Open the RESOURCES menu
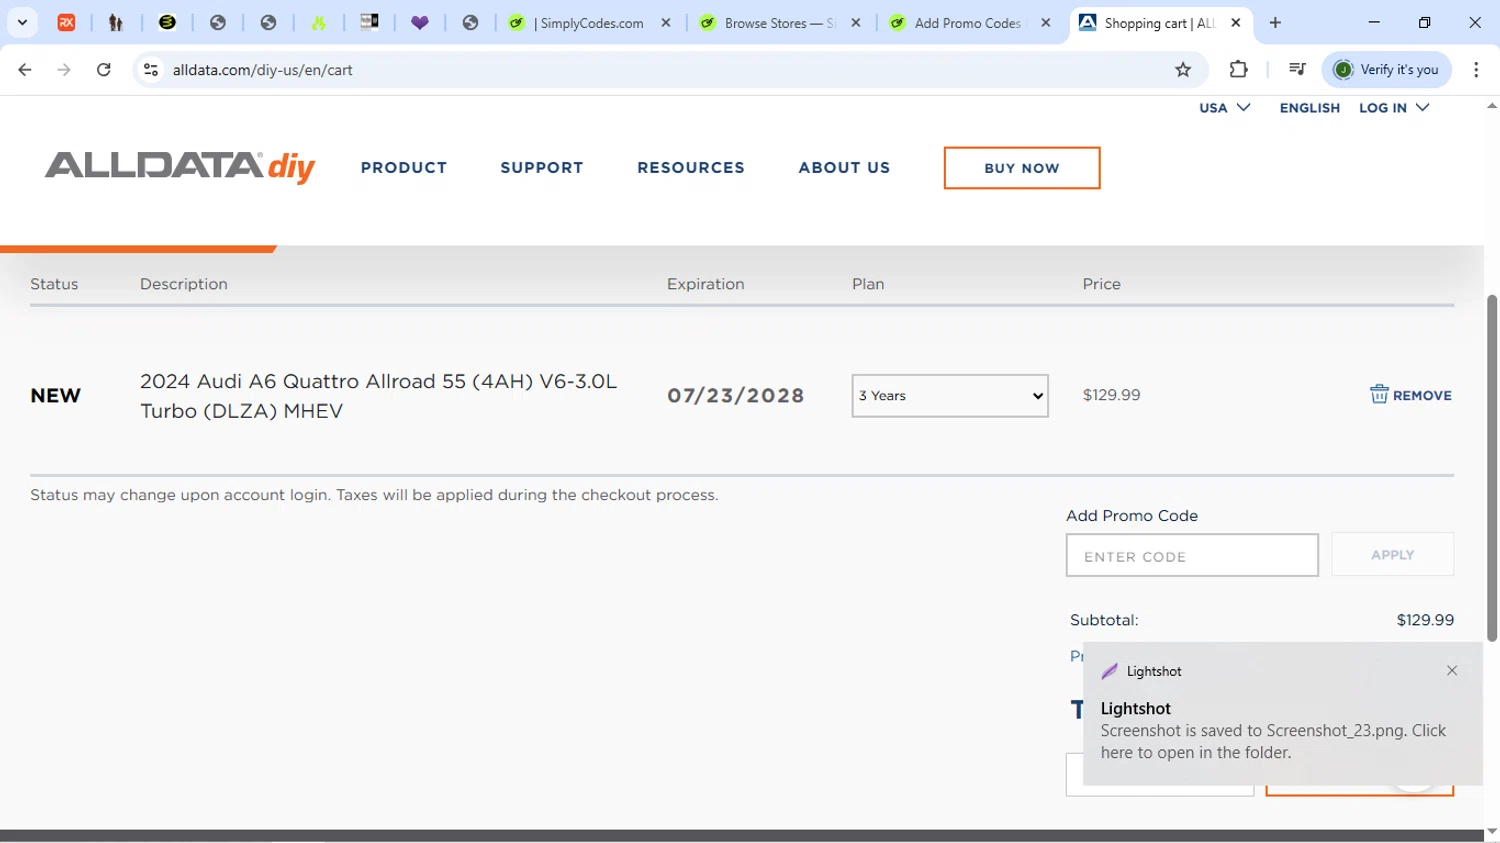This screenshot has width=1500, height=843. click(691, 168)
